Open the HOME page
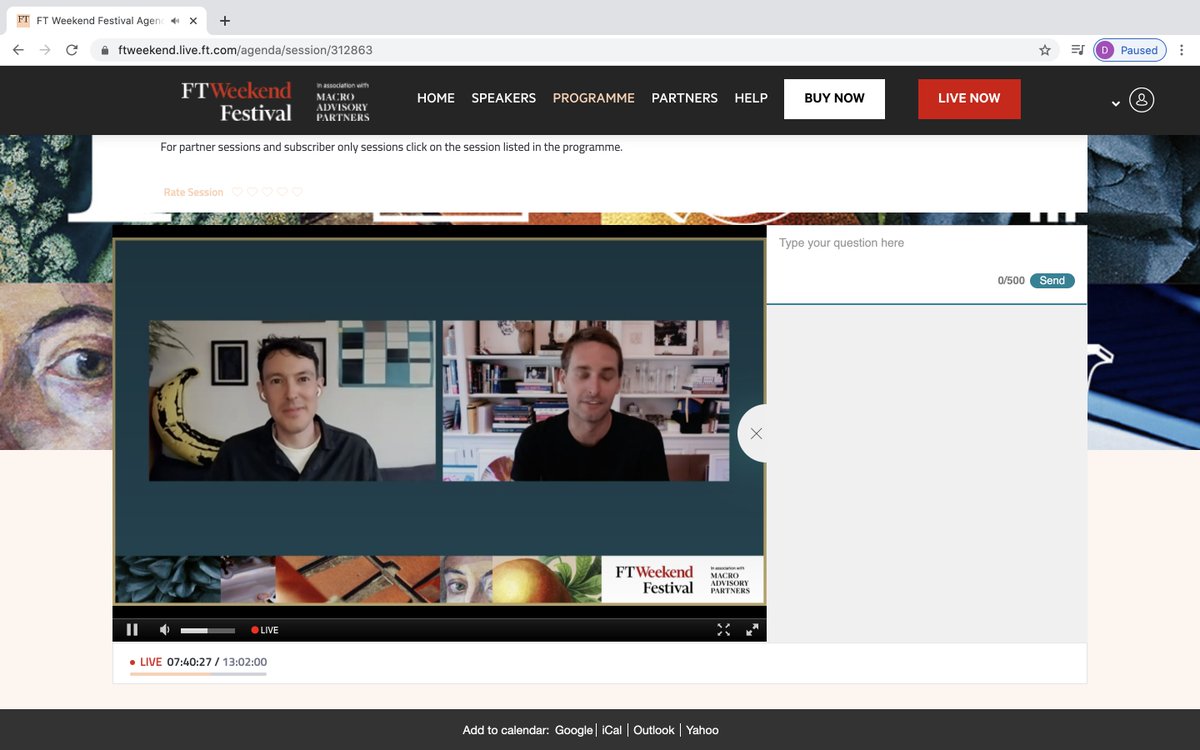 (x=436, y=98)
